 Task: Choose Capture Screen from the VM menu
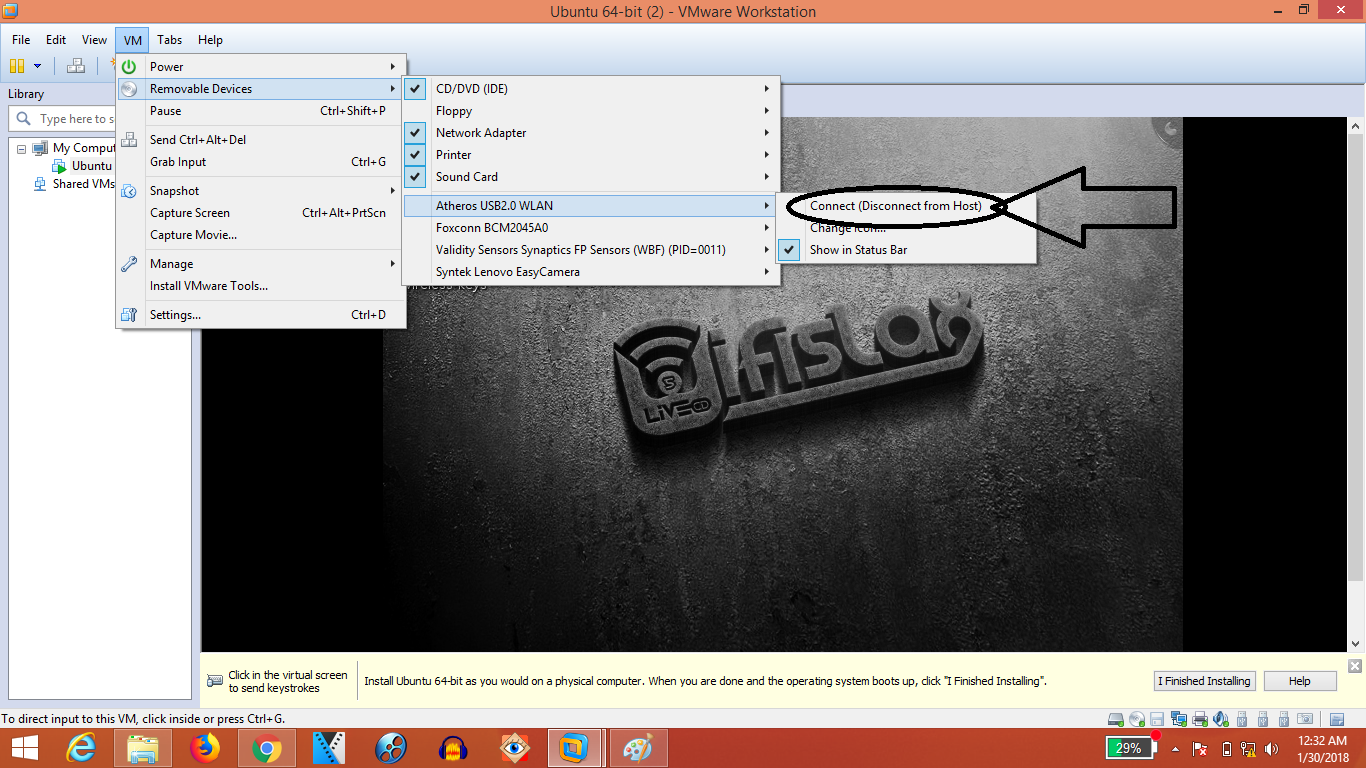coord(261,213)
